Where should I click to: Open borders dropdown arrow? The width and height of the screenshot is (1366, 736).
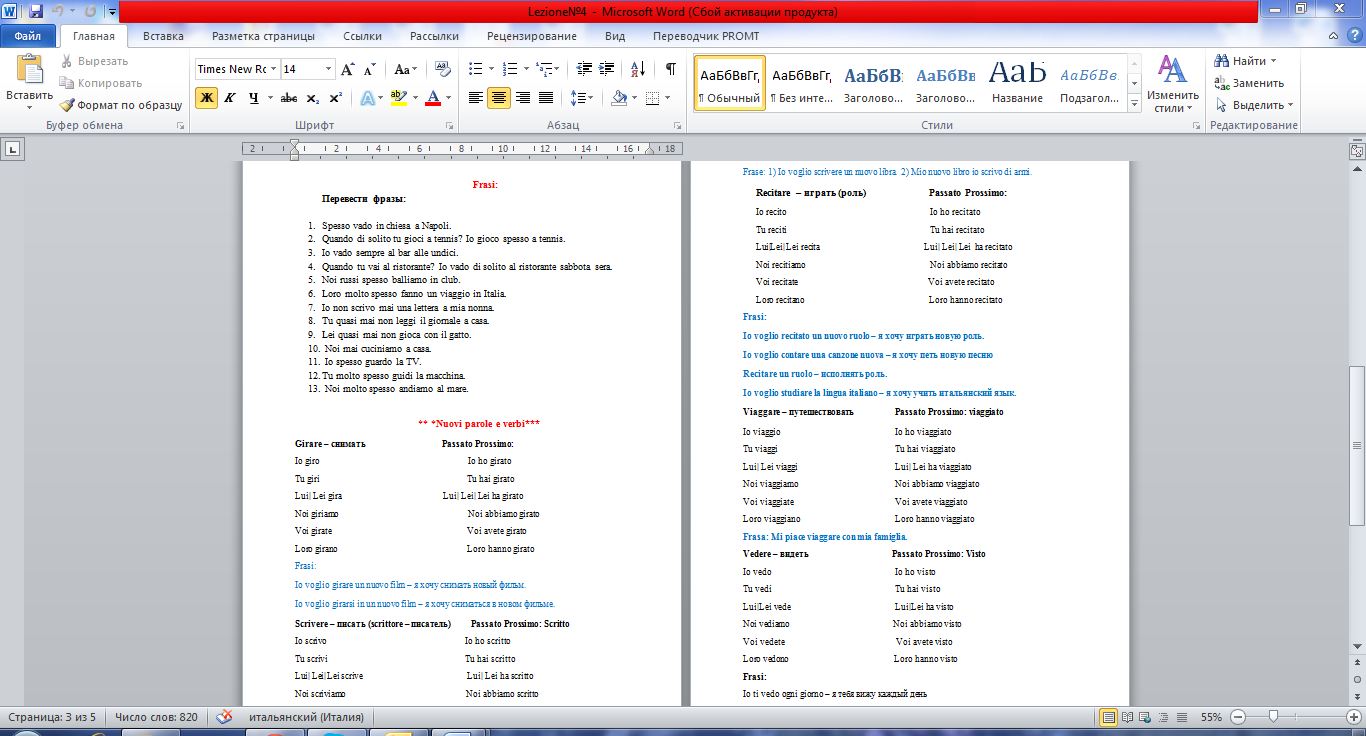(x=668, y=98)
